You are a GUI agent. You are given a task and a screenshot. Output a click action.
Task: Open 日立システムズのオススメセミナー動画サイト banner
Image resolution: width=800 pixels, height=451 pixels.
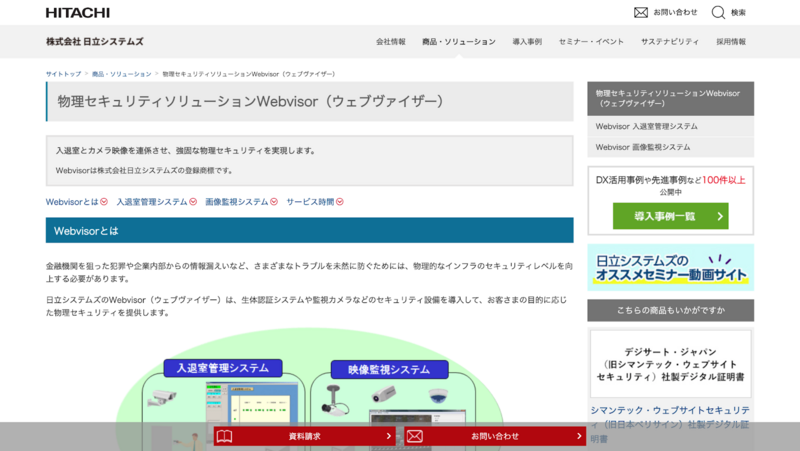coord(670,267)
